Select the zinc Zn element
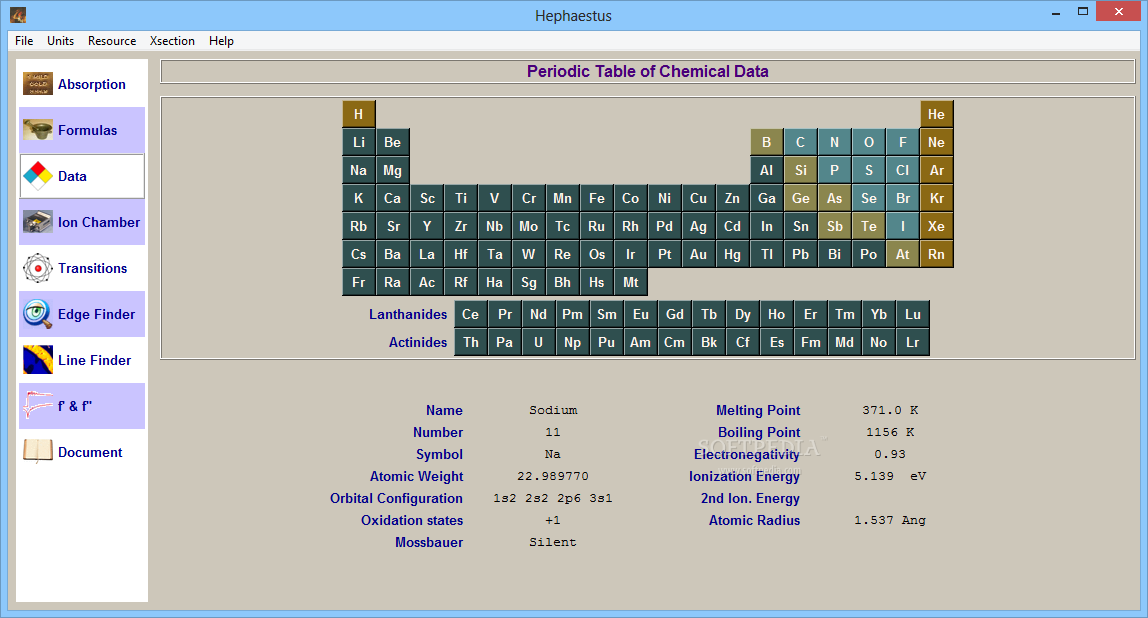 pos(732,198)
